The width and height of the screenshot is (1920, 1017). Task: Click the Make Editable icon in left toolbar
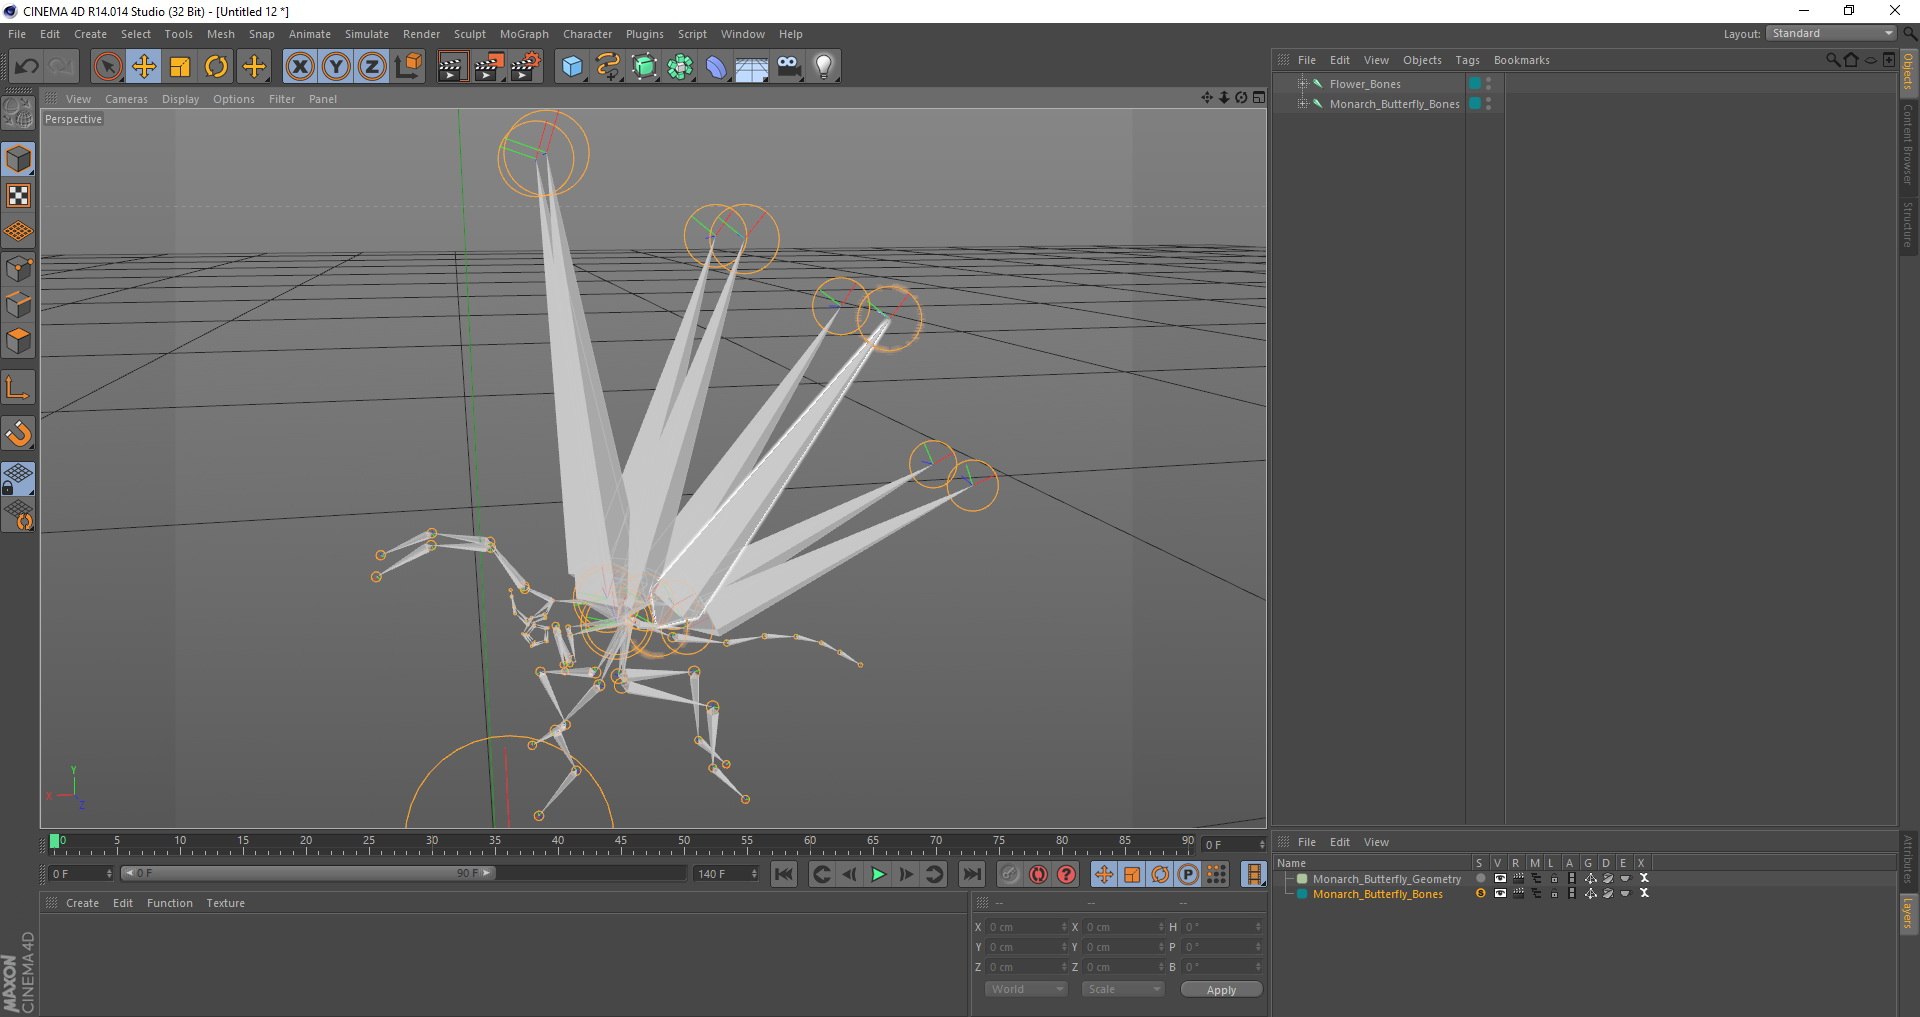18,113
